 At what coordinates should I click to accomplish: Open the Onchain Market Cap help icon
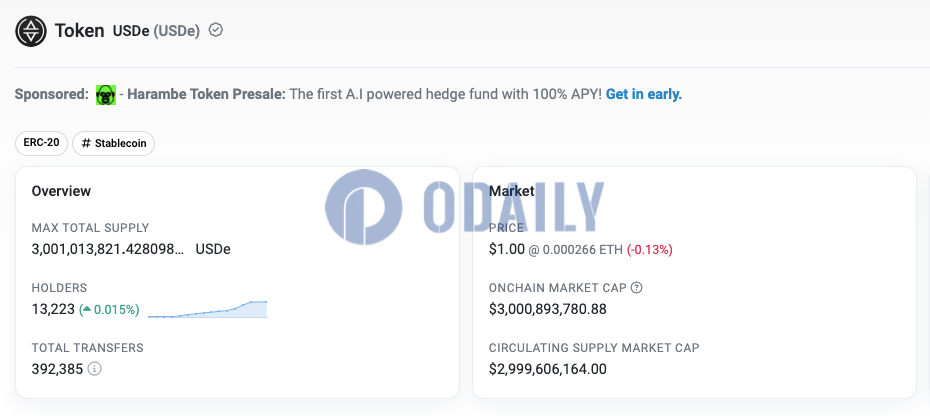click(636, 288)
